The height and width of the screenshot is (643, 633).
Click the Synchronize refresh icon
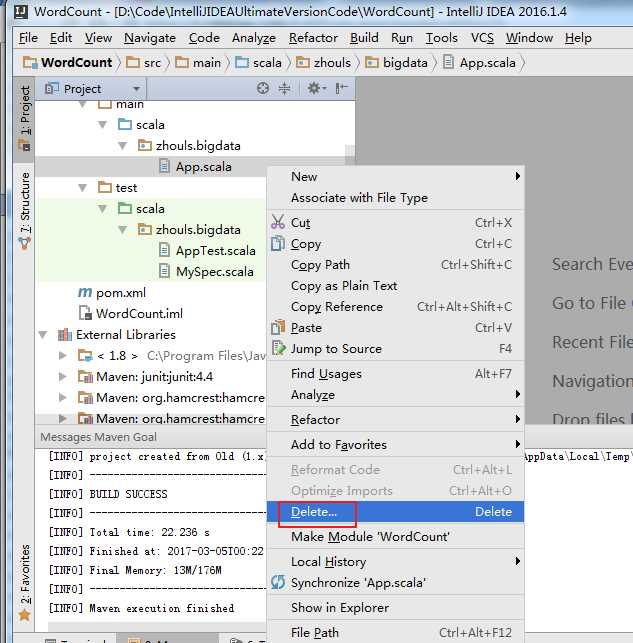coord(278,582)
